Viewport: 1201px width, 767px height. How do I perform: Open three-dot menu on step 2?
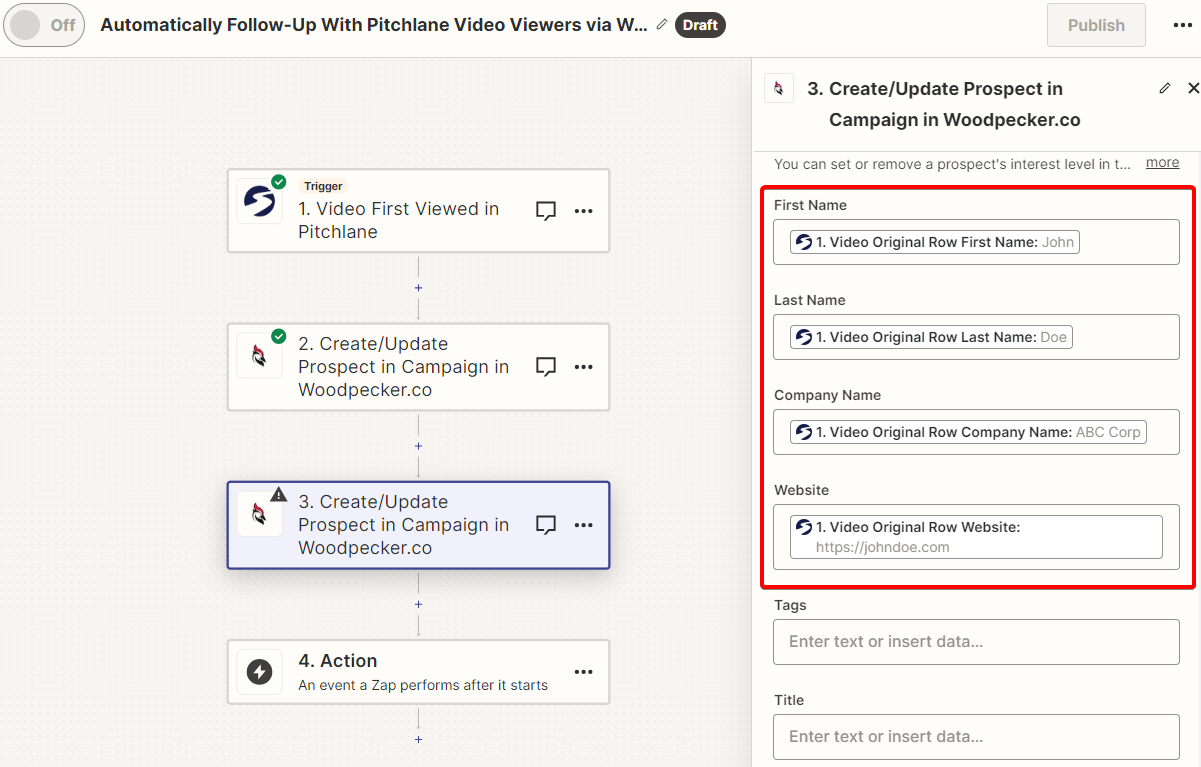[x=584, y=367]
